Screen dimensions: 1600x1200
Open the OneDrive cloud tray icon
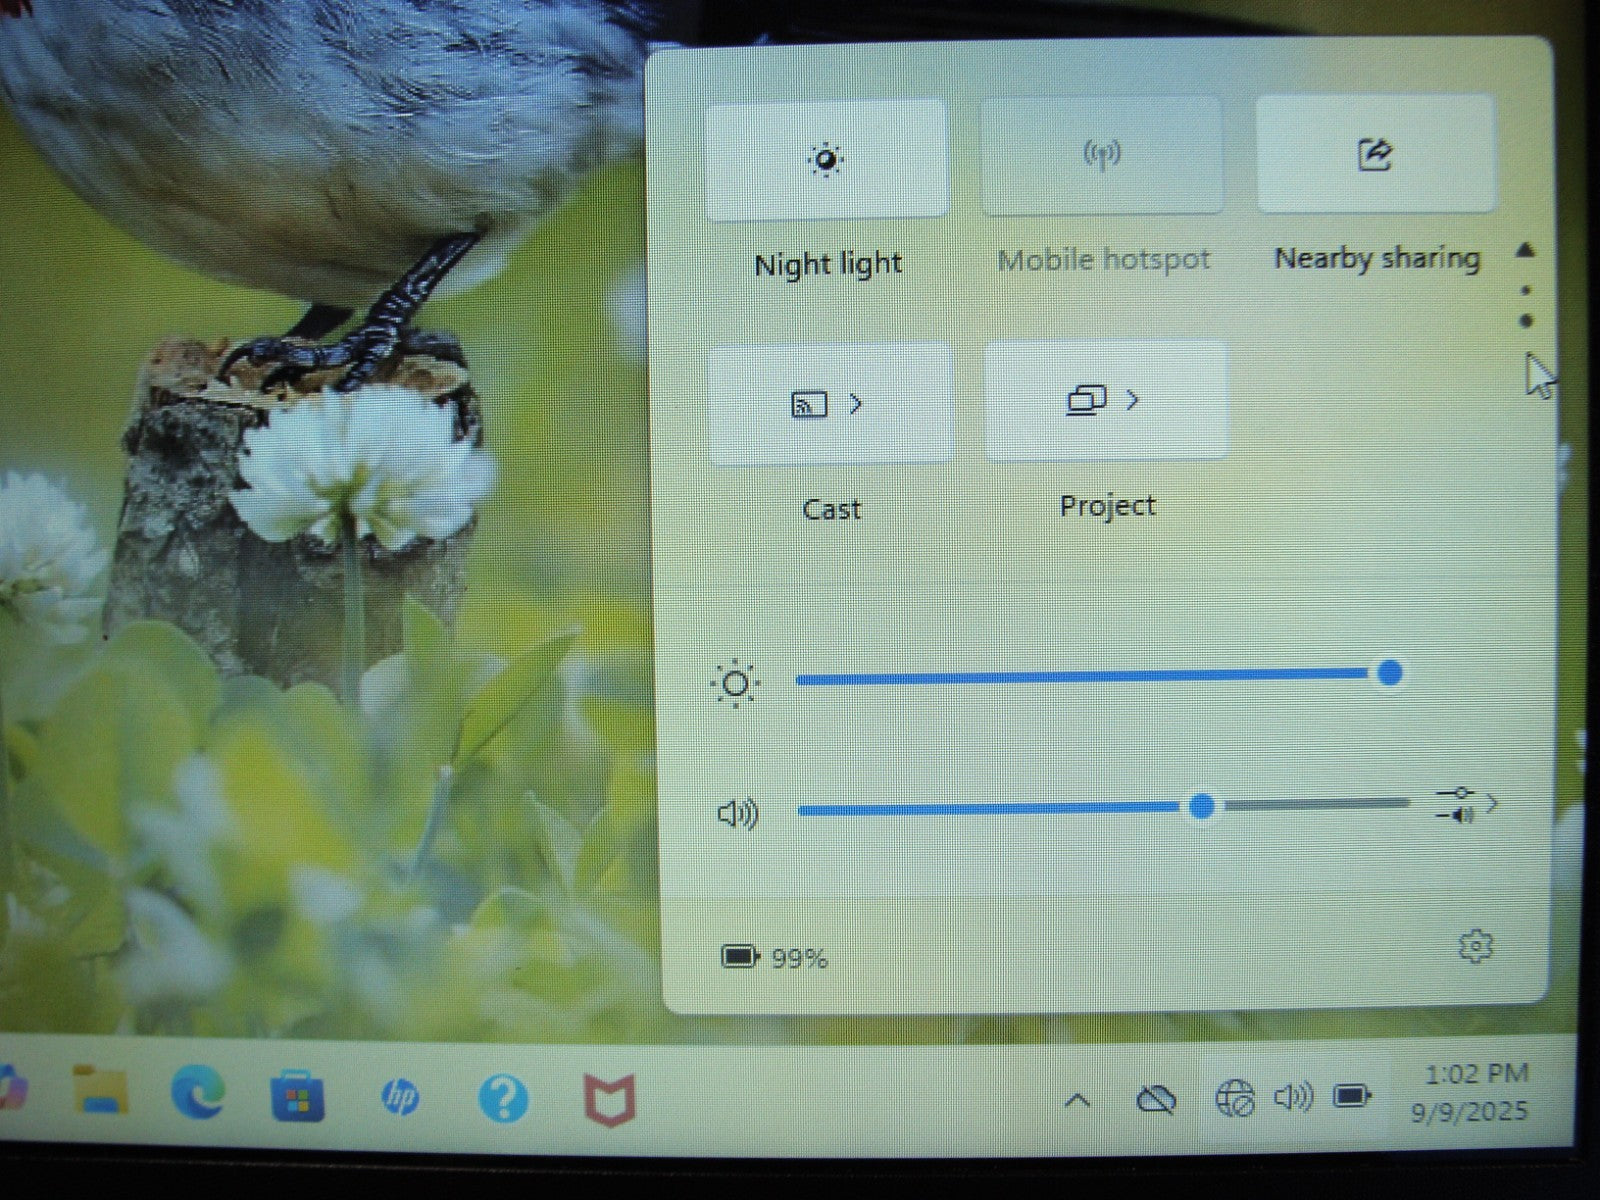[1156, 1100]
